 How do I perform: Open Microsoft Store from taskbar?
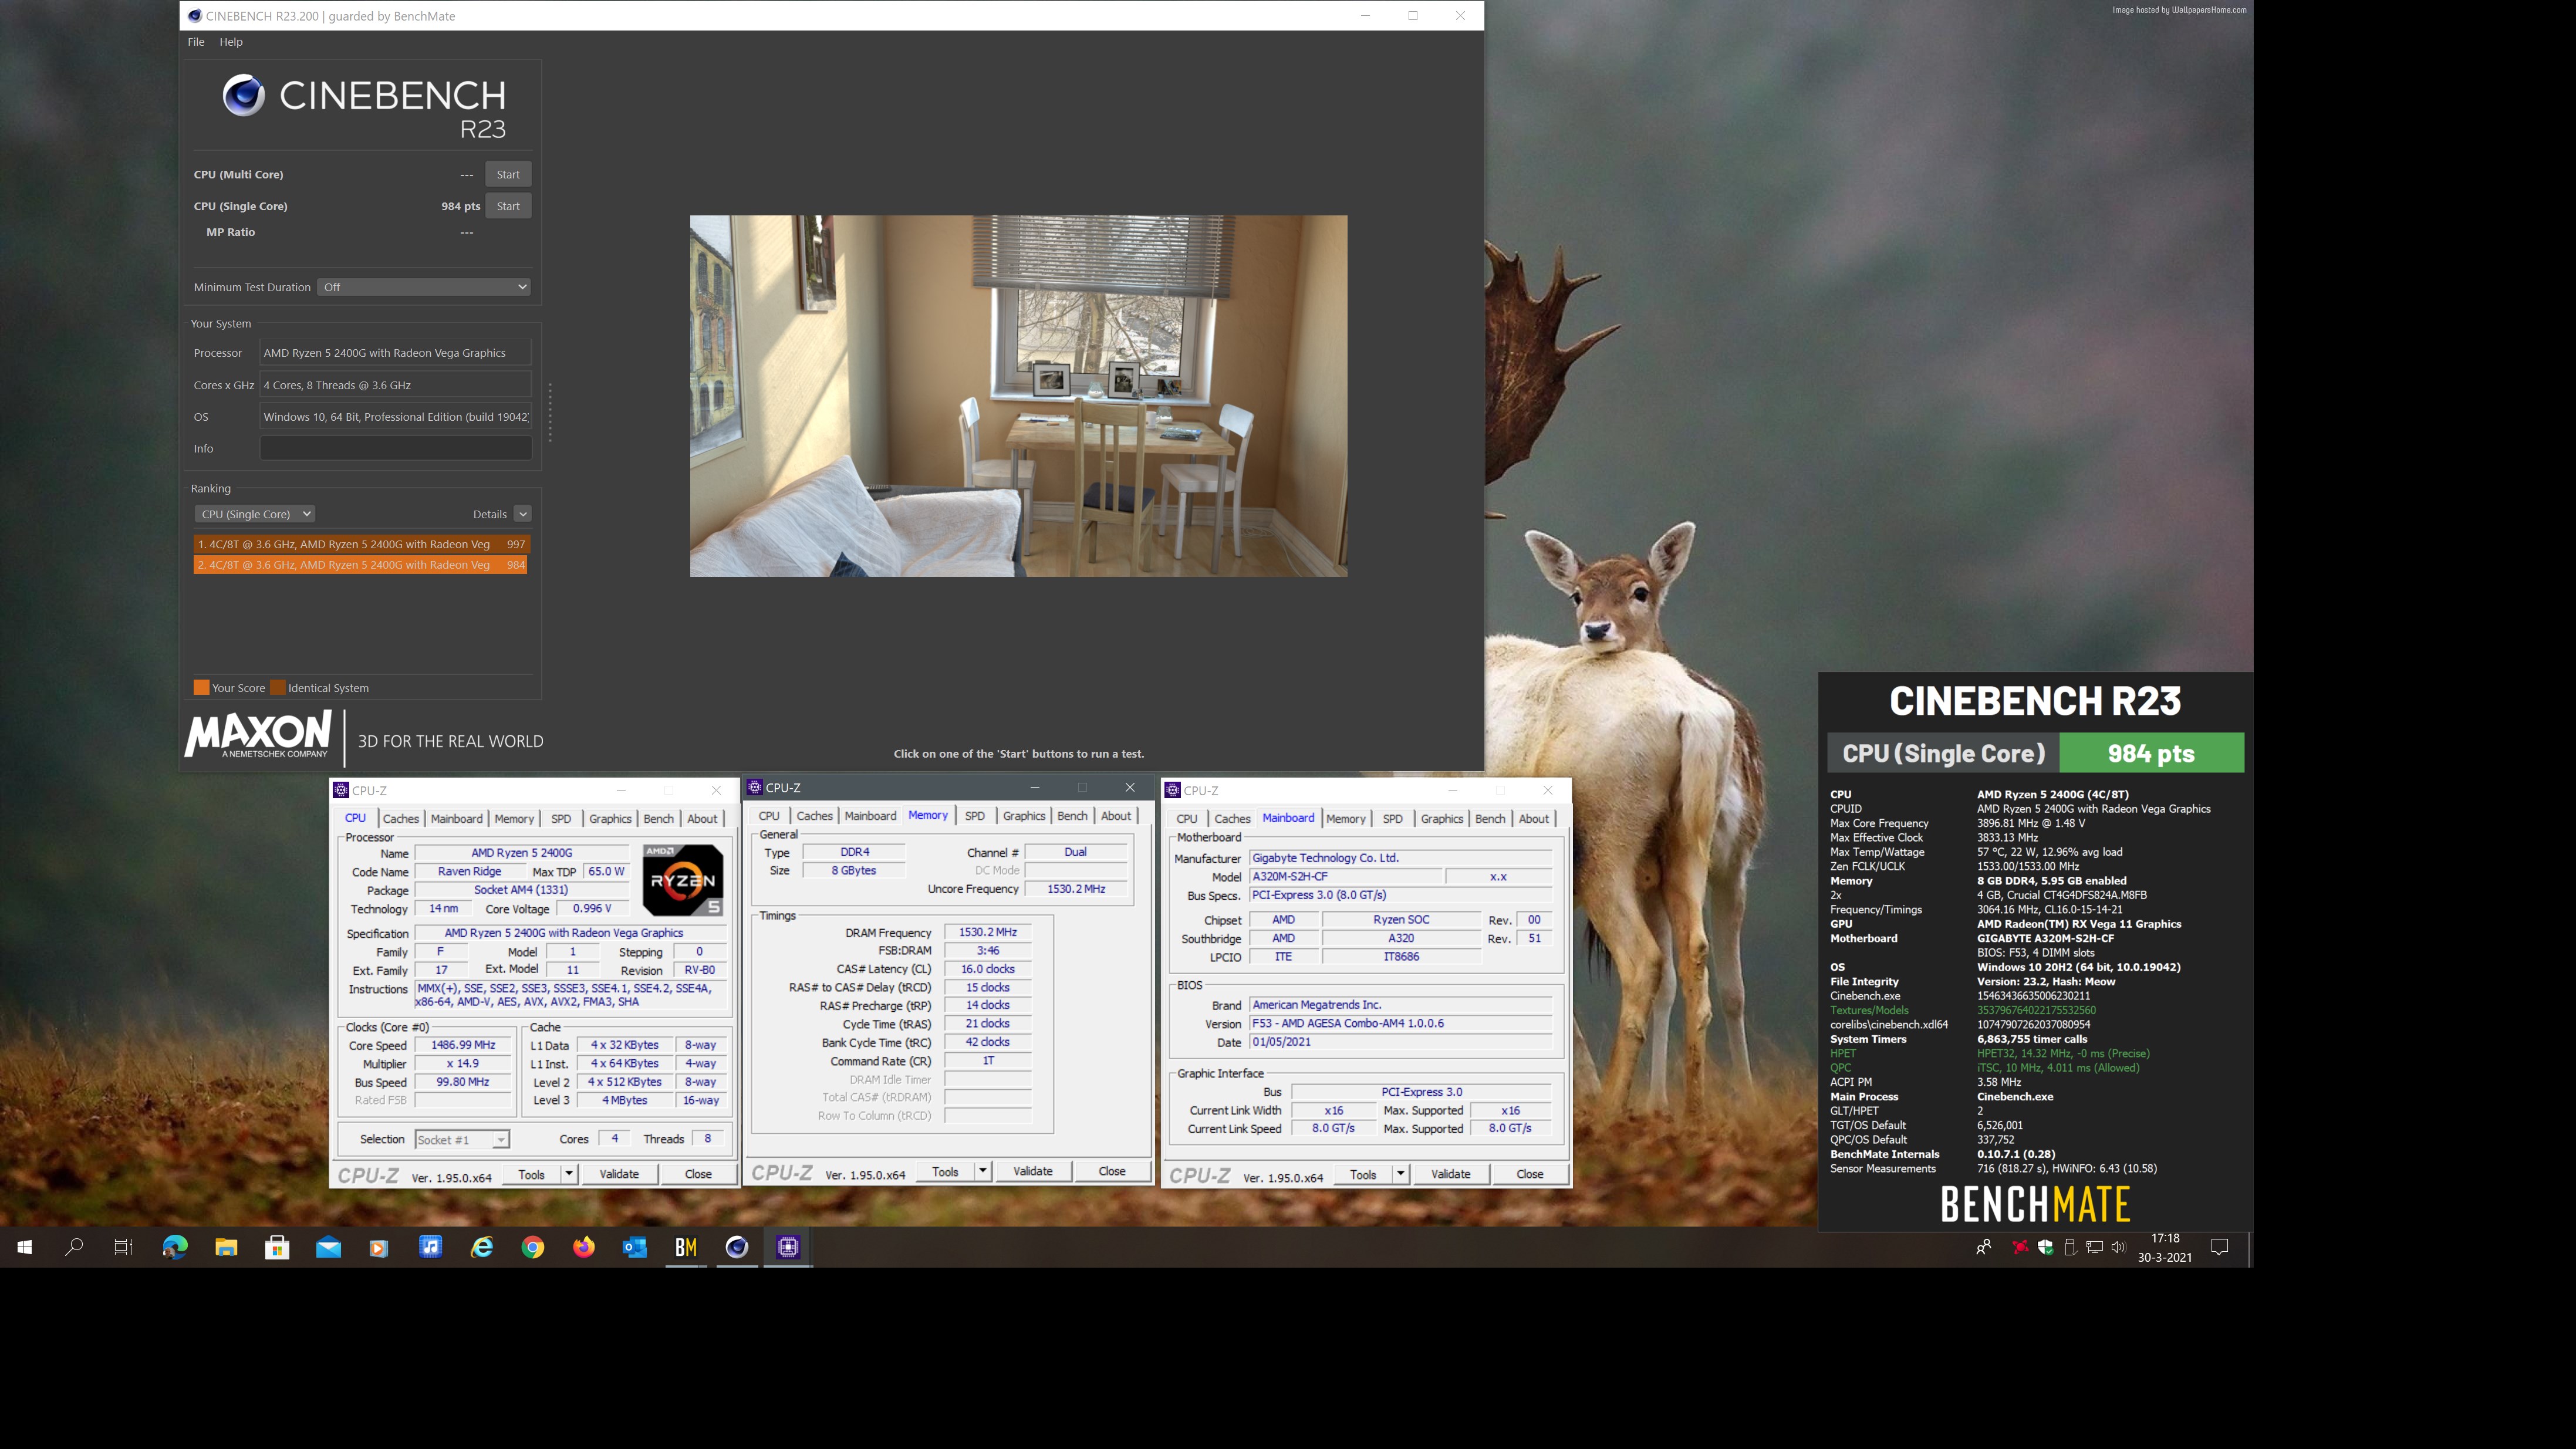[277, 1247]
